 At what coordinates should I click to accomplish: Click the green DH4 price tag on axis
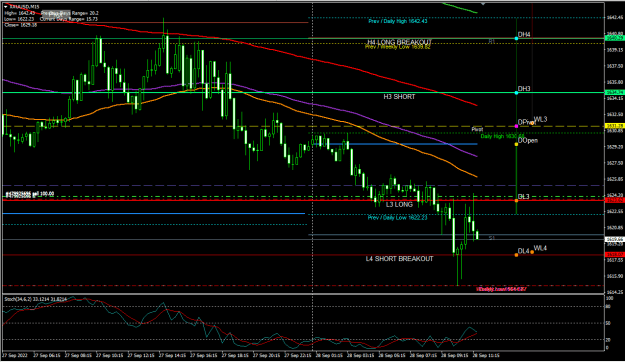614,38
